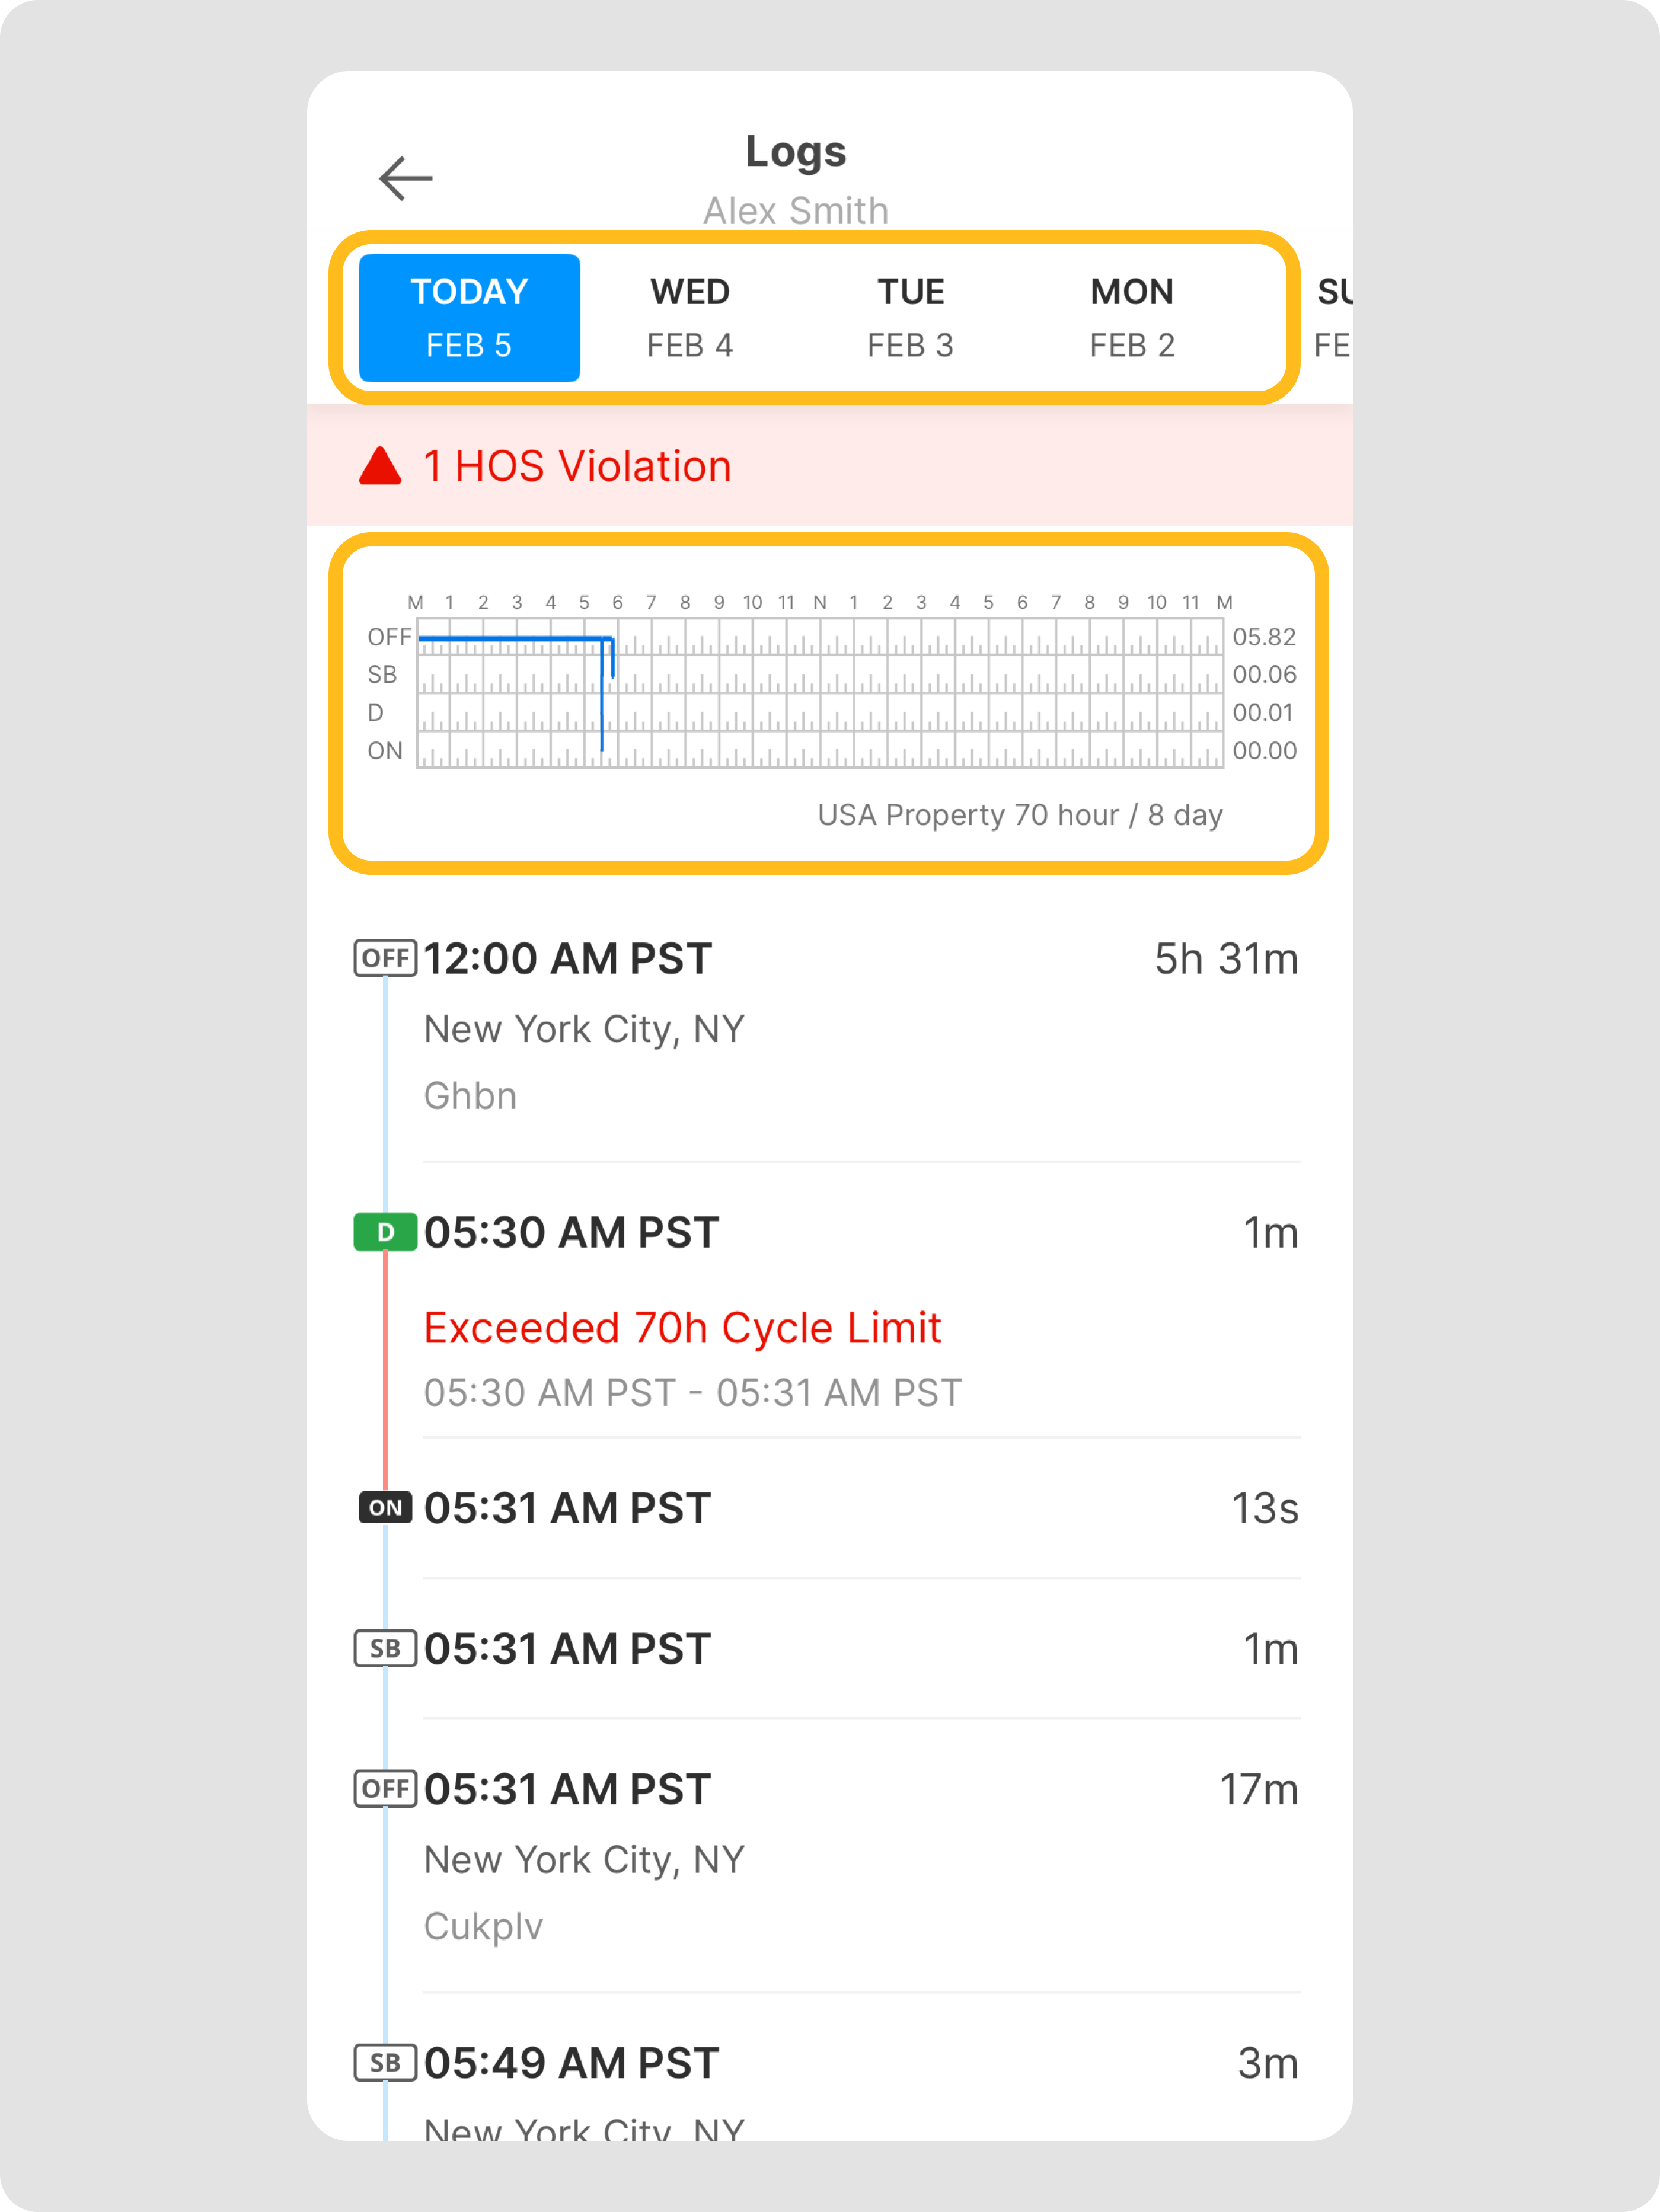1660x2212 pixels.
Task: Click the Exceeded 70h Cycle Limit text
Action: pyautogui.click(x=682, y=1328)
